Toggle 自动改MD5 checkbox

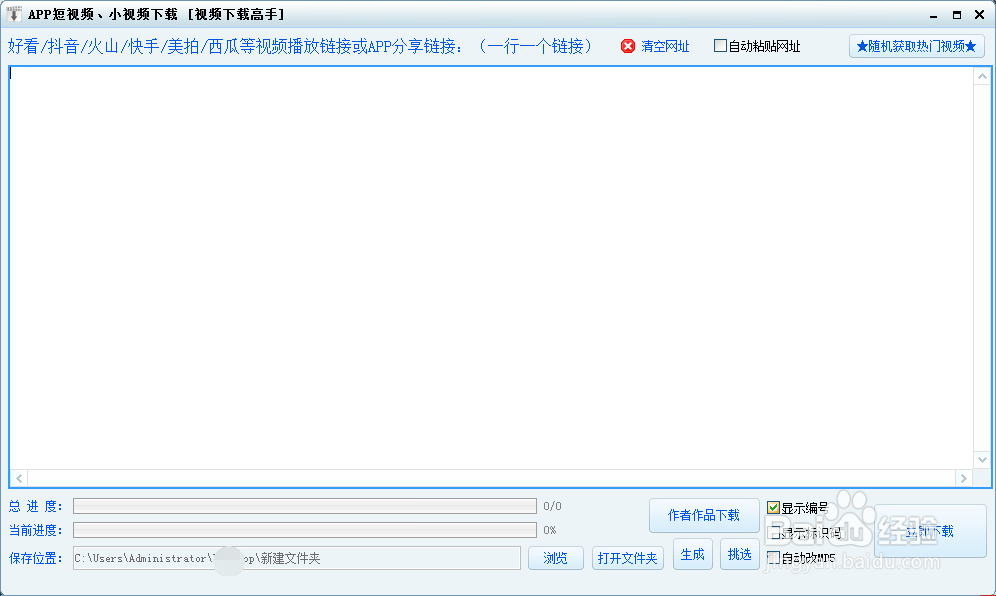[773, 557]
